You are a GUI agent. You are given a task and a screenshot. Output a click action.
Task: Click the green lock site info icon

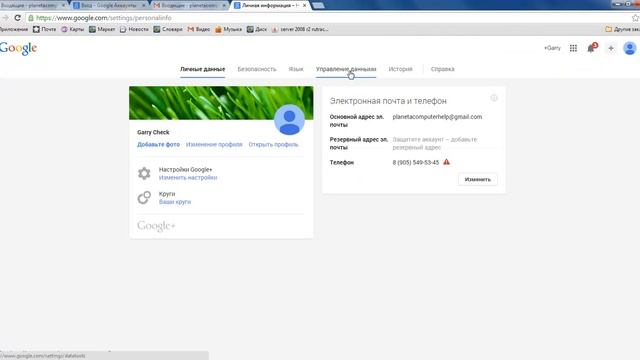[31, 18]
